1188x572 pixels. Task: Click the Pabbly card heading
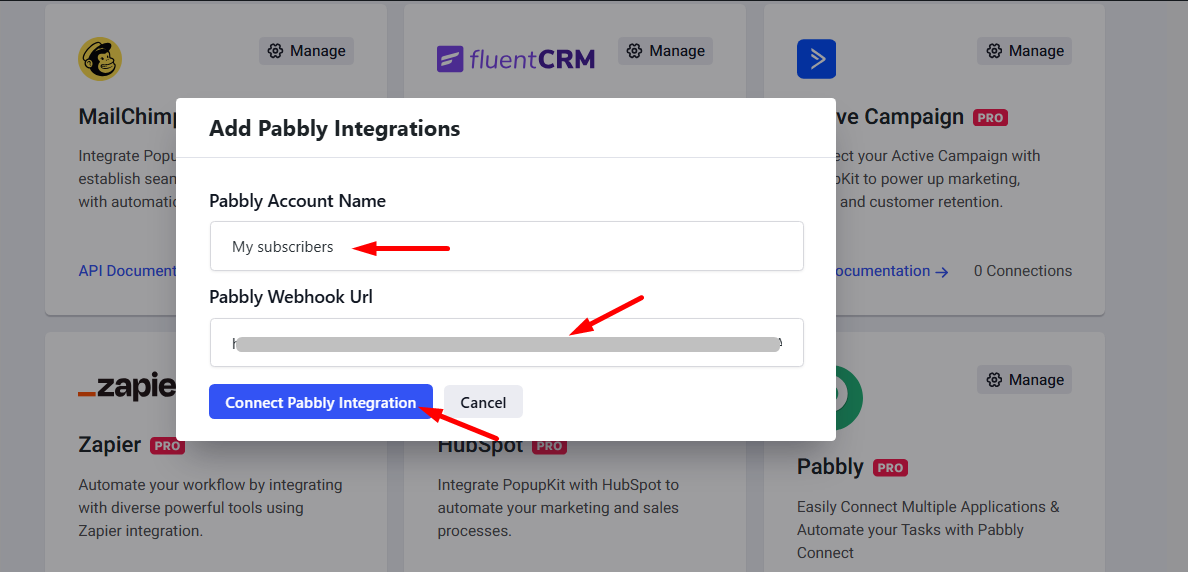point(830,467)
